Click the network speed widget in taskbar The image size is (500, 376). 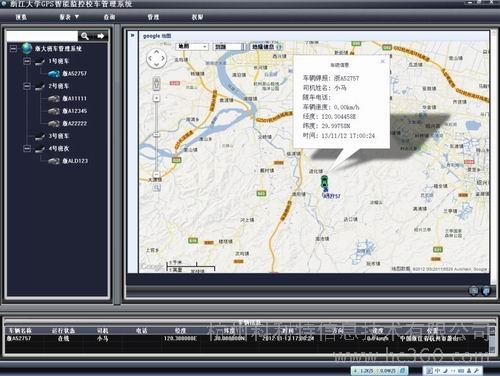click(x=380, y=370)
